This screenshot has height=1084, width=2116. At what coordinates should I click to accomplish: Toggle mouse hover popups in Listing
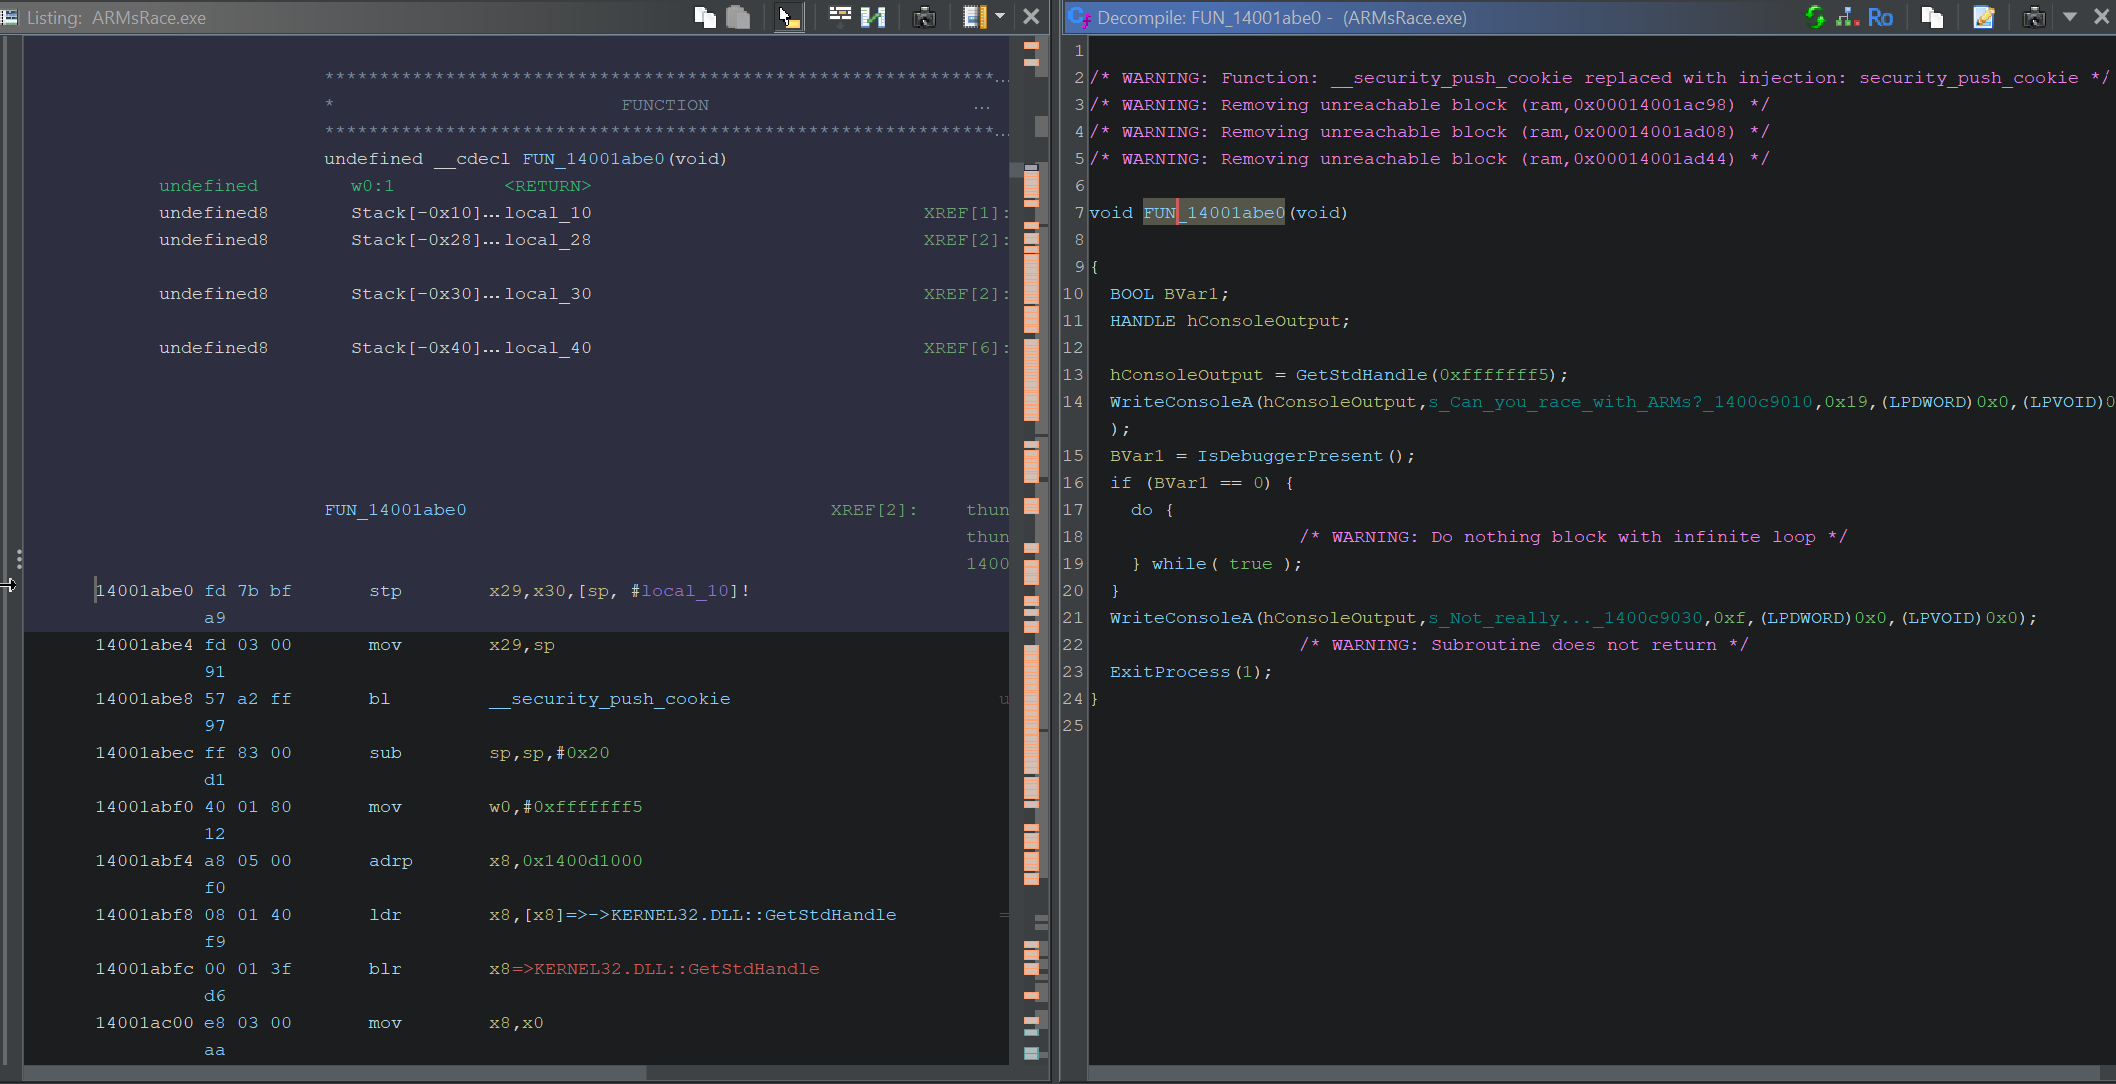tap(789, 17)
